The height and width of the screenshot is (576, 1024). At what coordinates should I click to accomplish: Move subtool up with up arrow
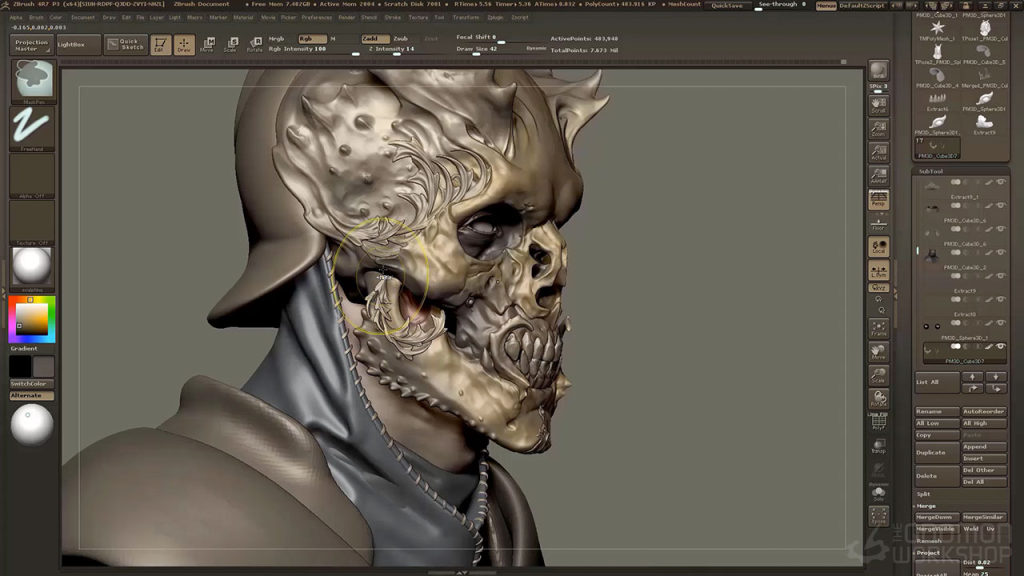(972, 377)
